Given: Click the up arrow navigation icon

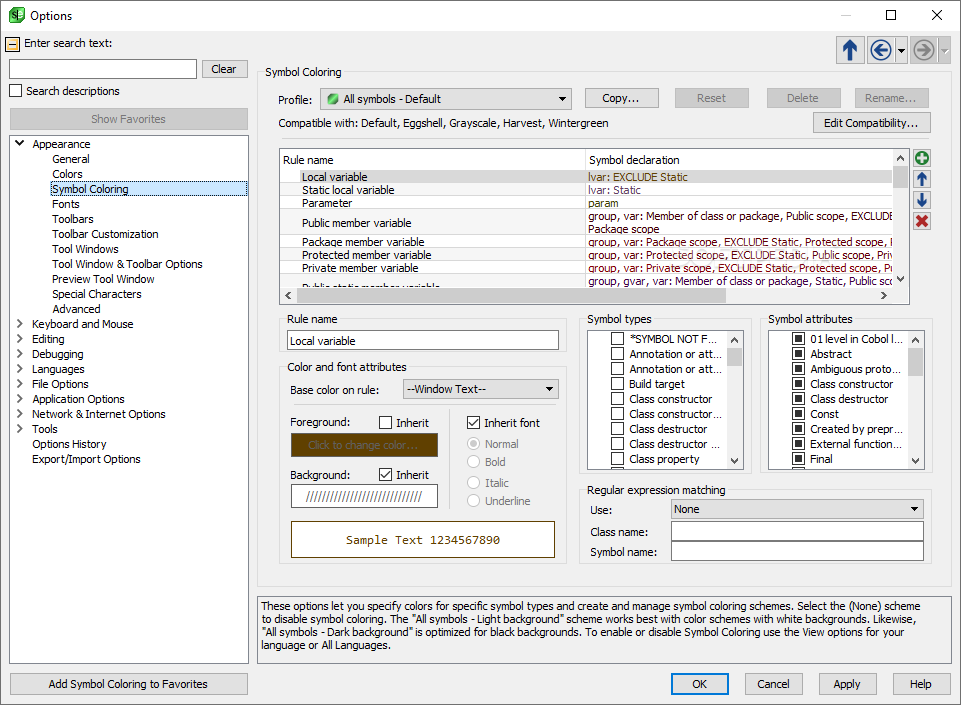Looking at the screenshot, I should click(850, 50).
